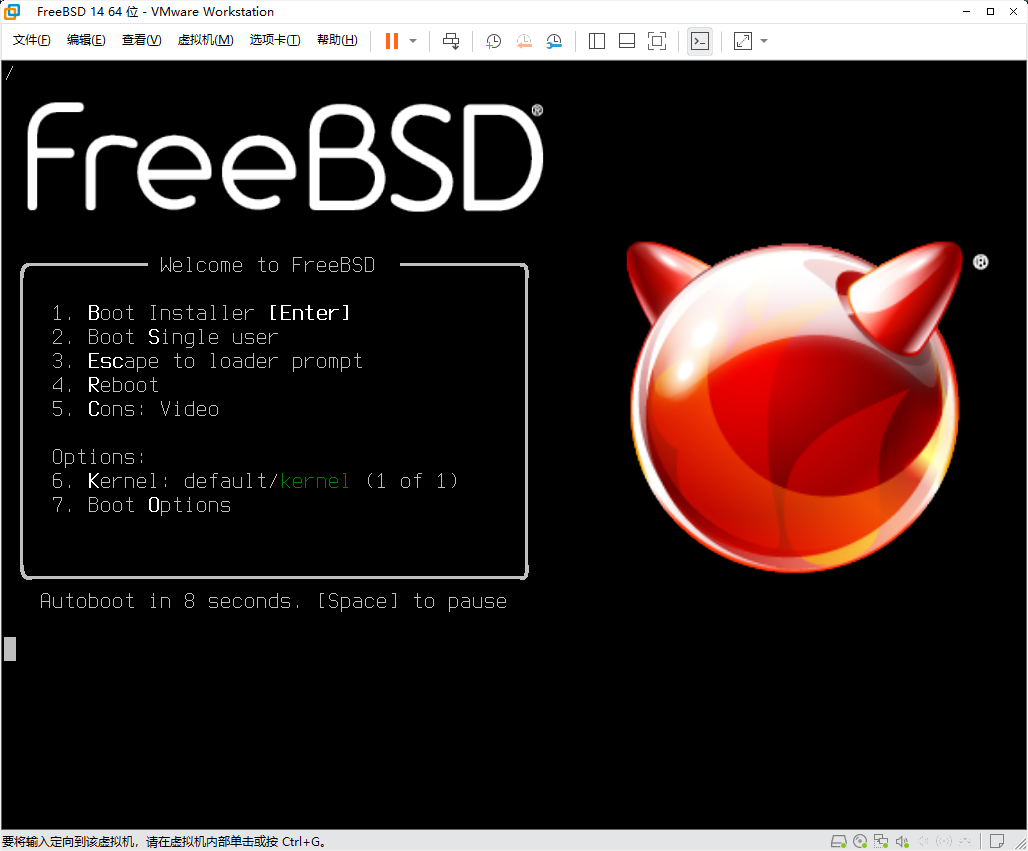
Task: Enter full screen mode icon
Action: point(657,41)
